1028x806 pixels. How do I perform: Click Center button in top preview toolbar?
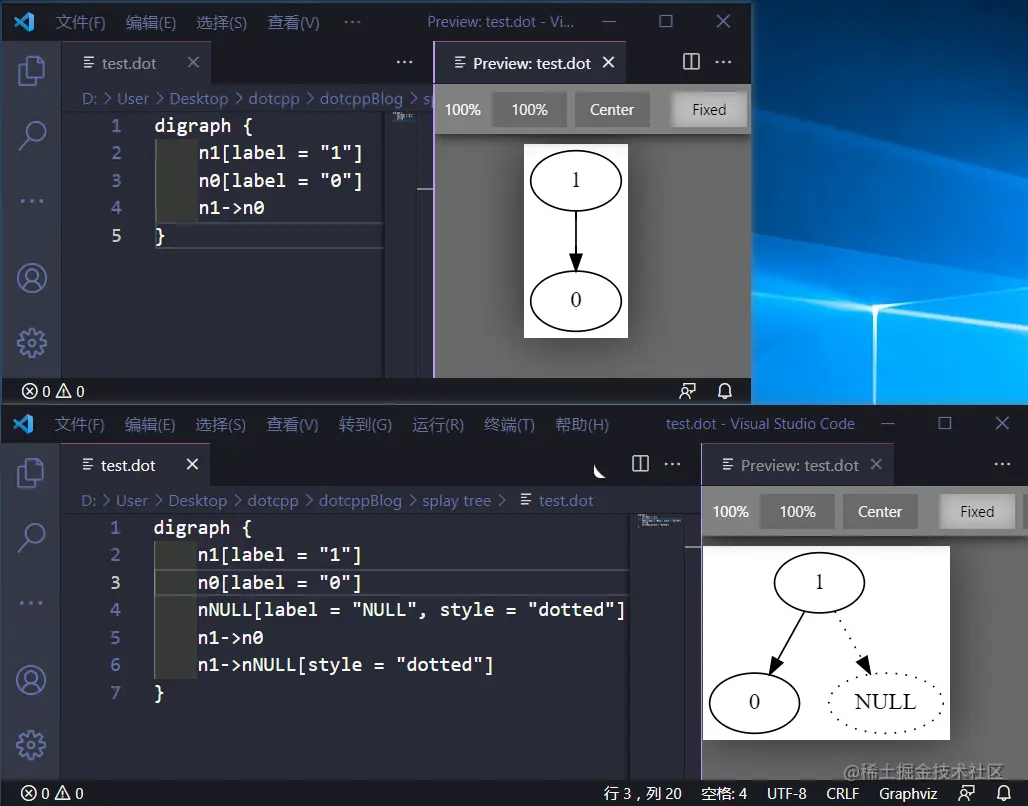pyautogui.click(x=612, y=110)
